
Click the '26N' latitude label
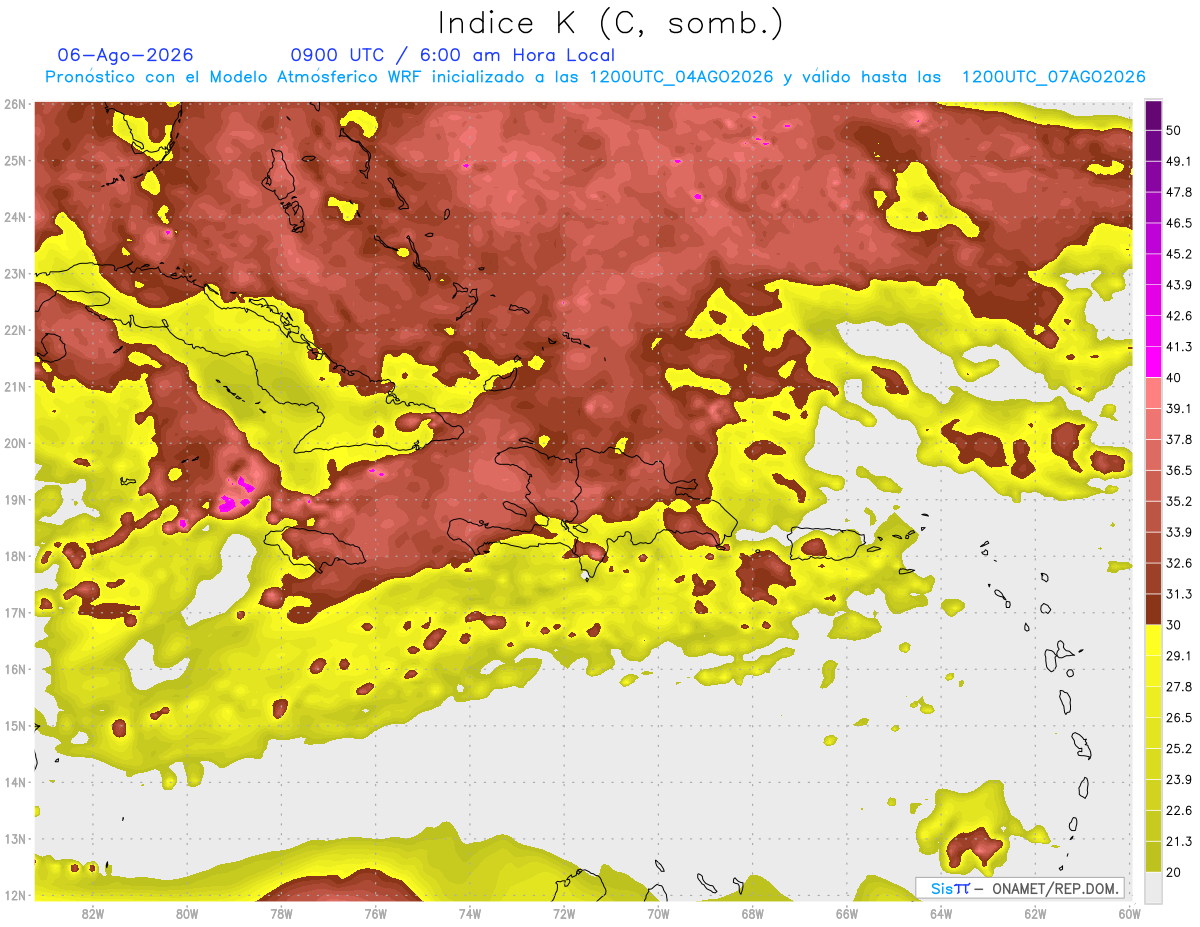pos(14,104)
